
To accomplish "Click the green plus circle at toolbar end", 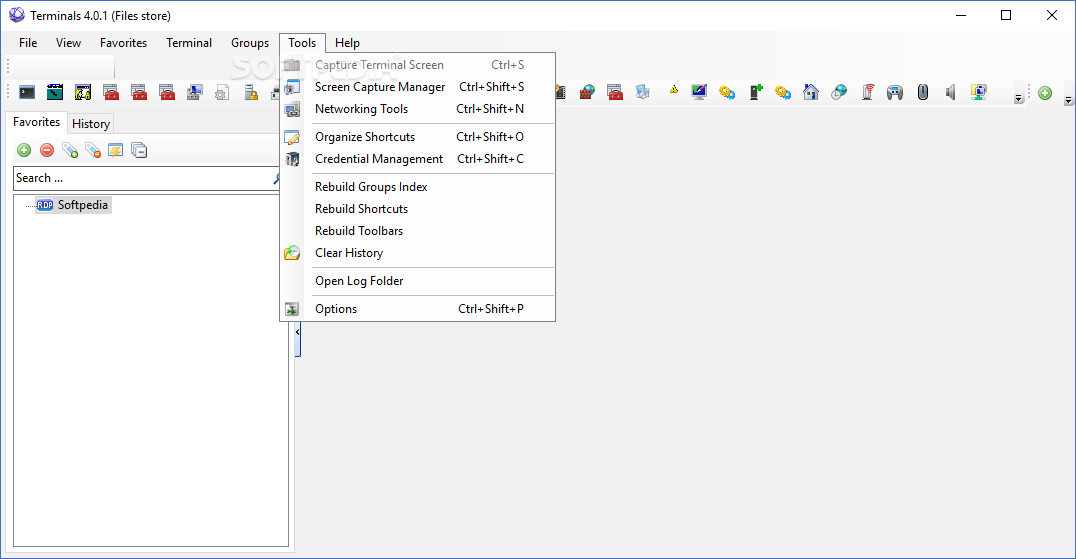I will pos(1045,93).
